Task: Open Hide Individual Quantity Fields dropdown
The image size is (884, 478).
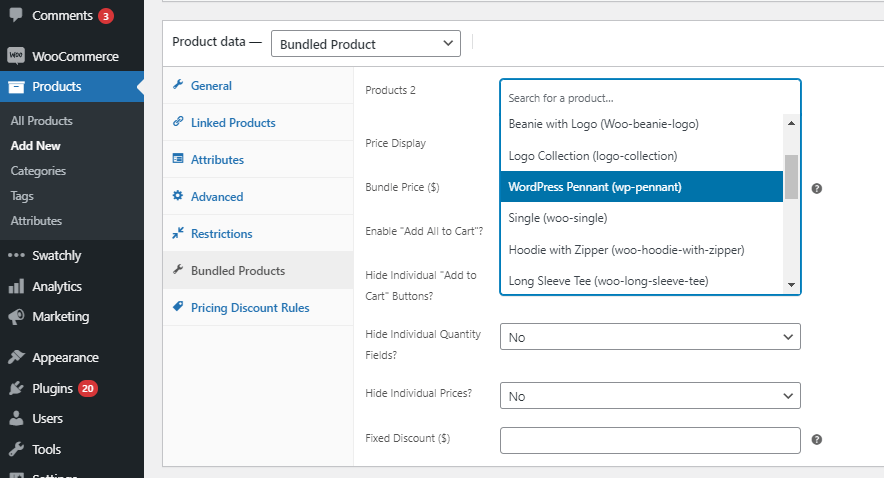Action: pos(650,337)
